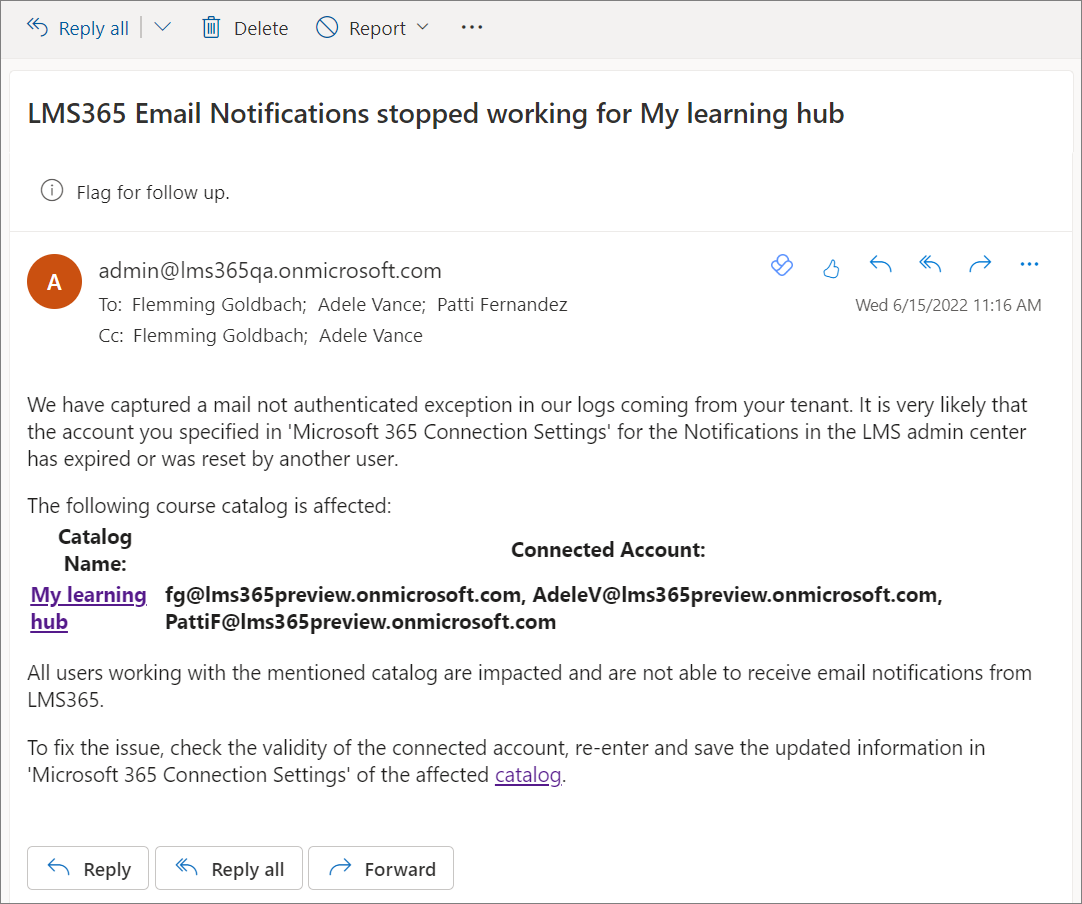
Task: Expand the Reply all dropdown chevron
Action: click(163, 28)
